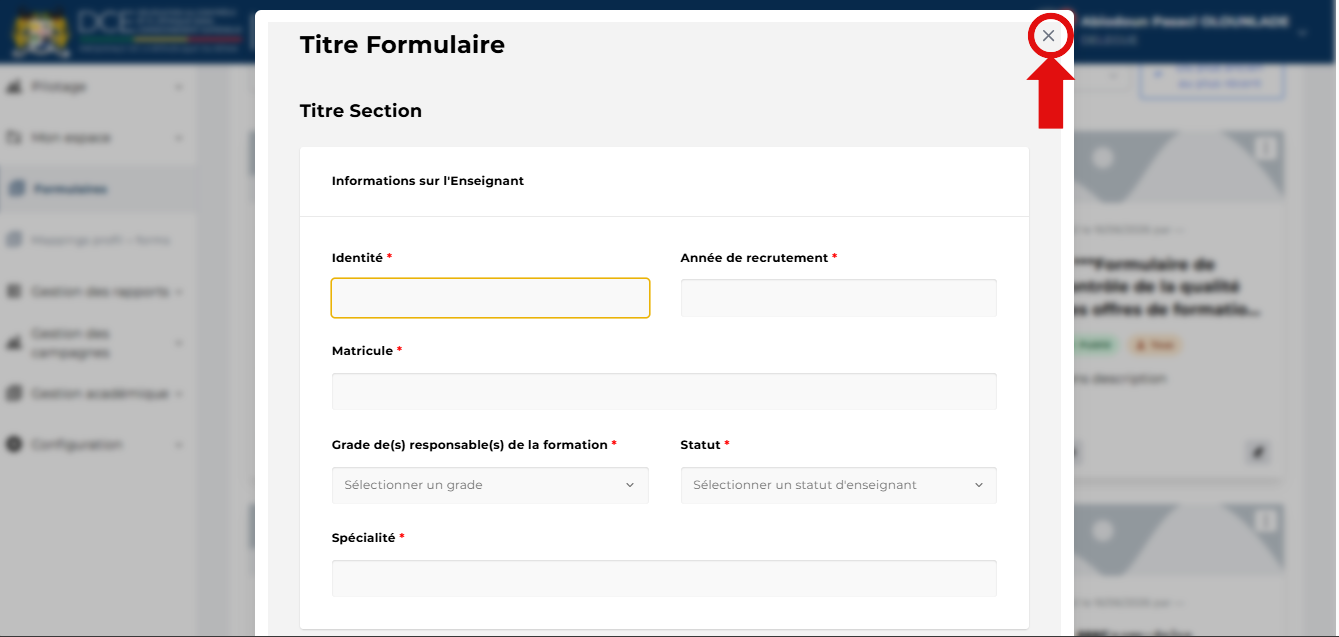Click into the Matricule text field
Image resolution: width=1339 pixels, height=637 pixels.
pos(664,391)
